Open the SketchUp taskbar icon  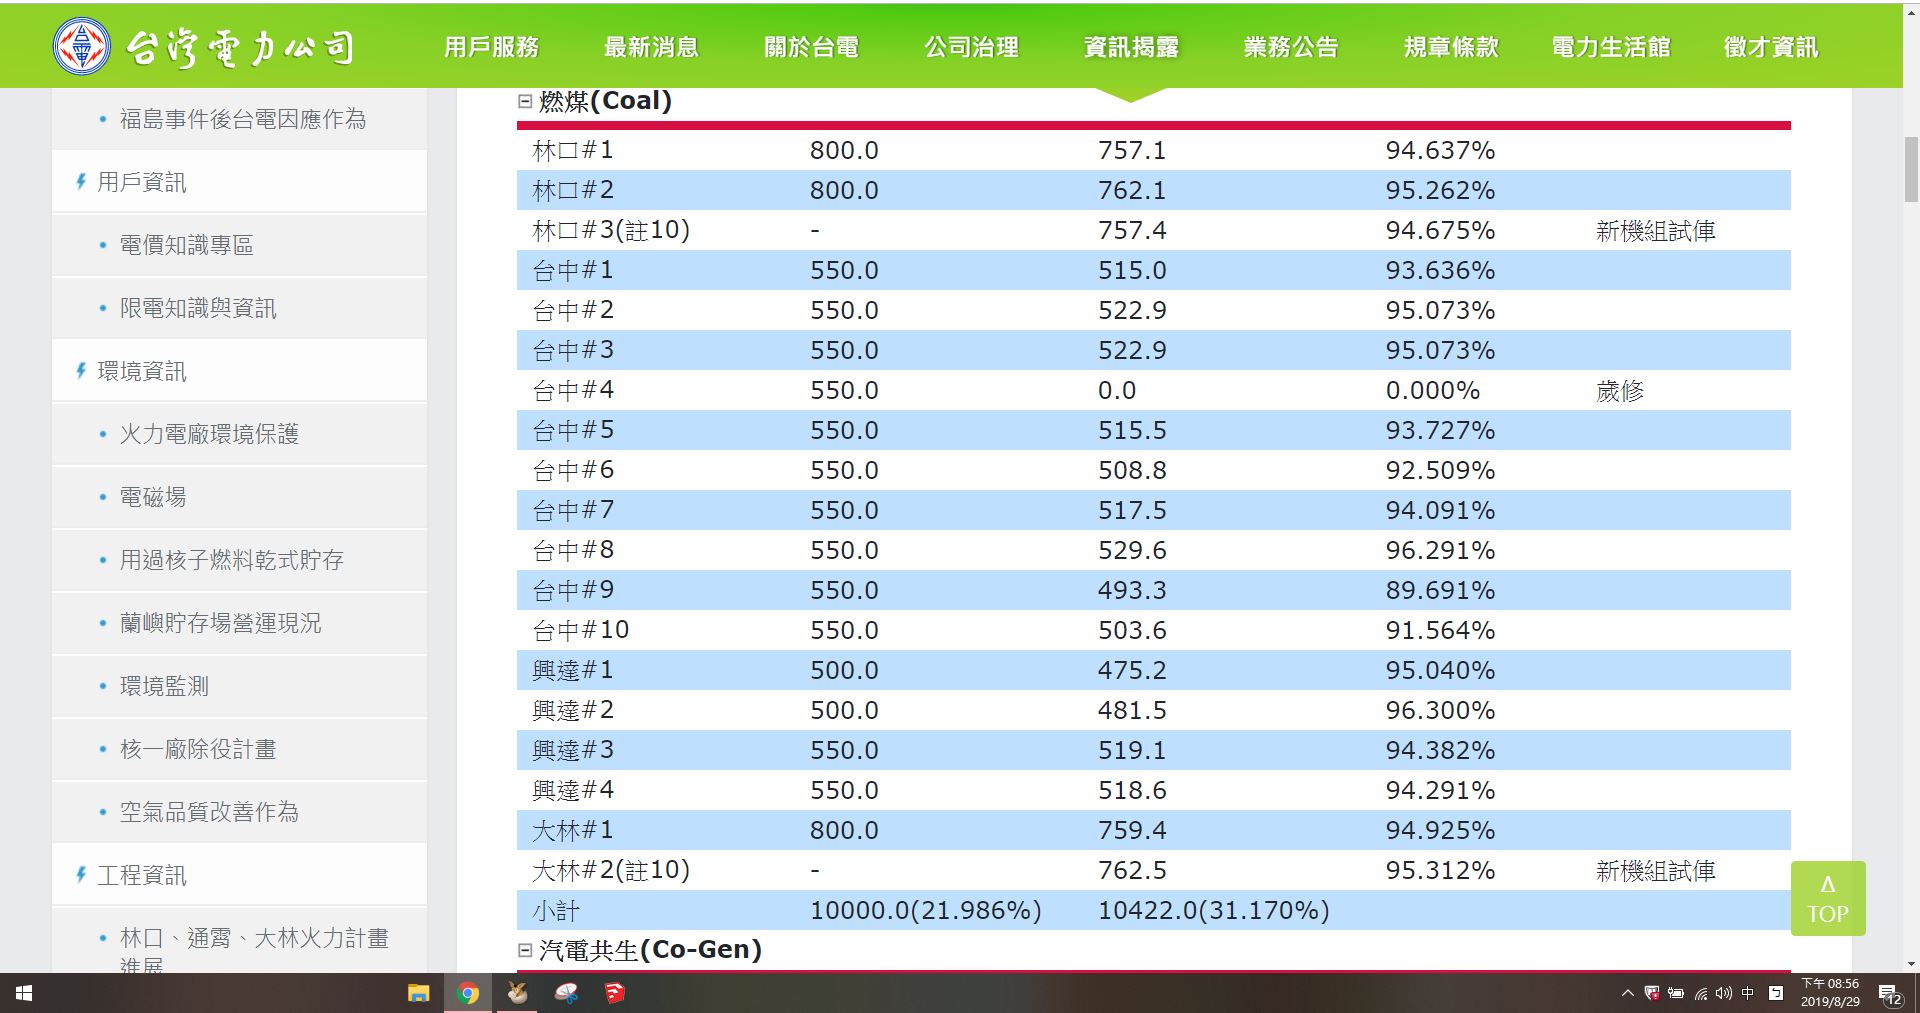[x=614, y=993]
